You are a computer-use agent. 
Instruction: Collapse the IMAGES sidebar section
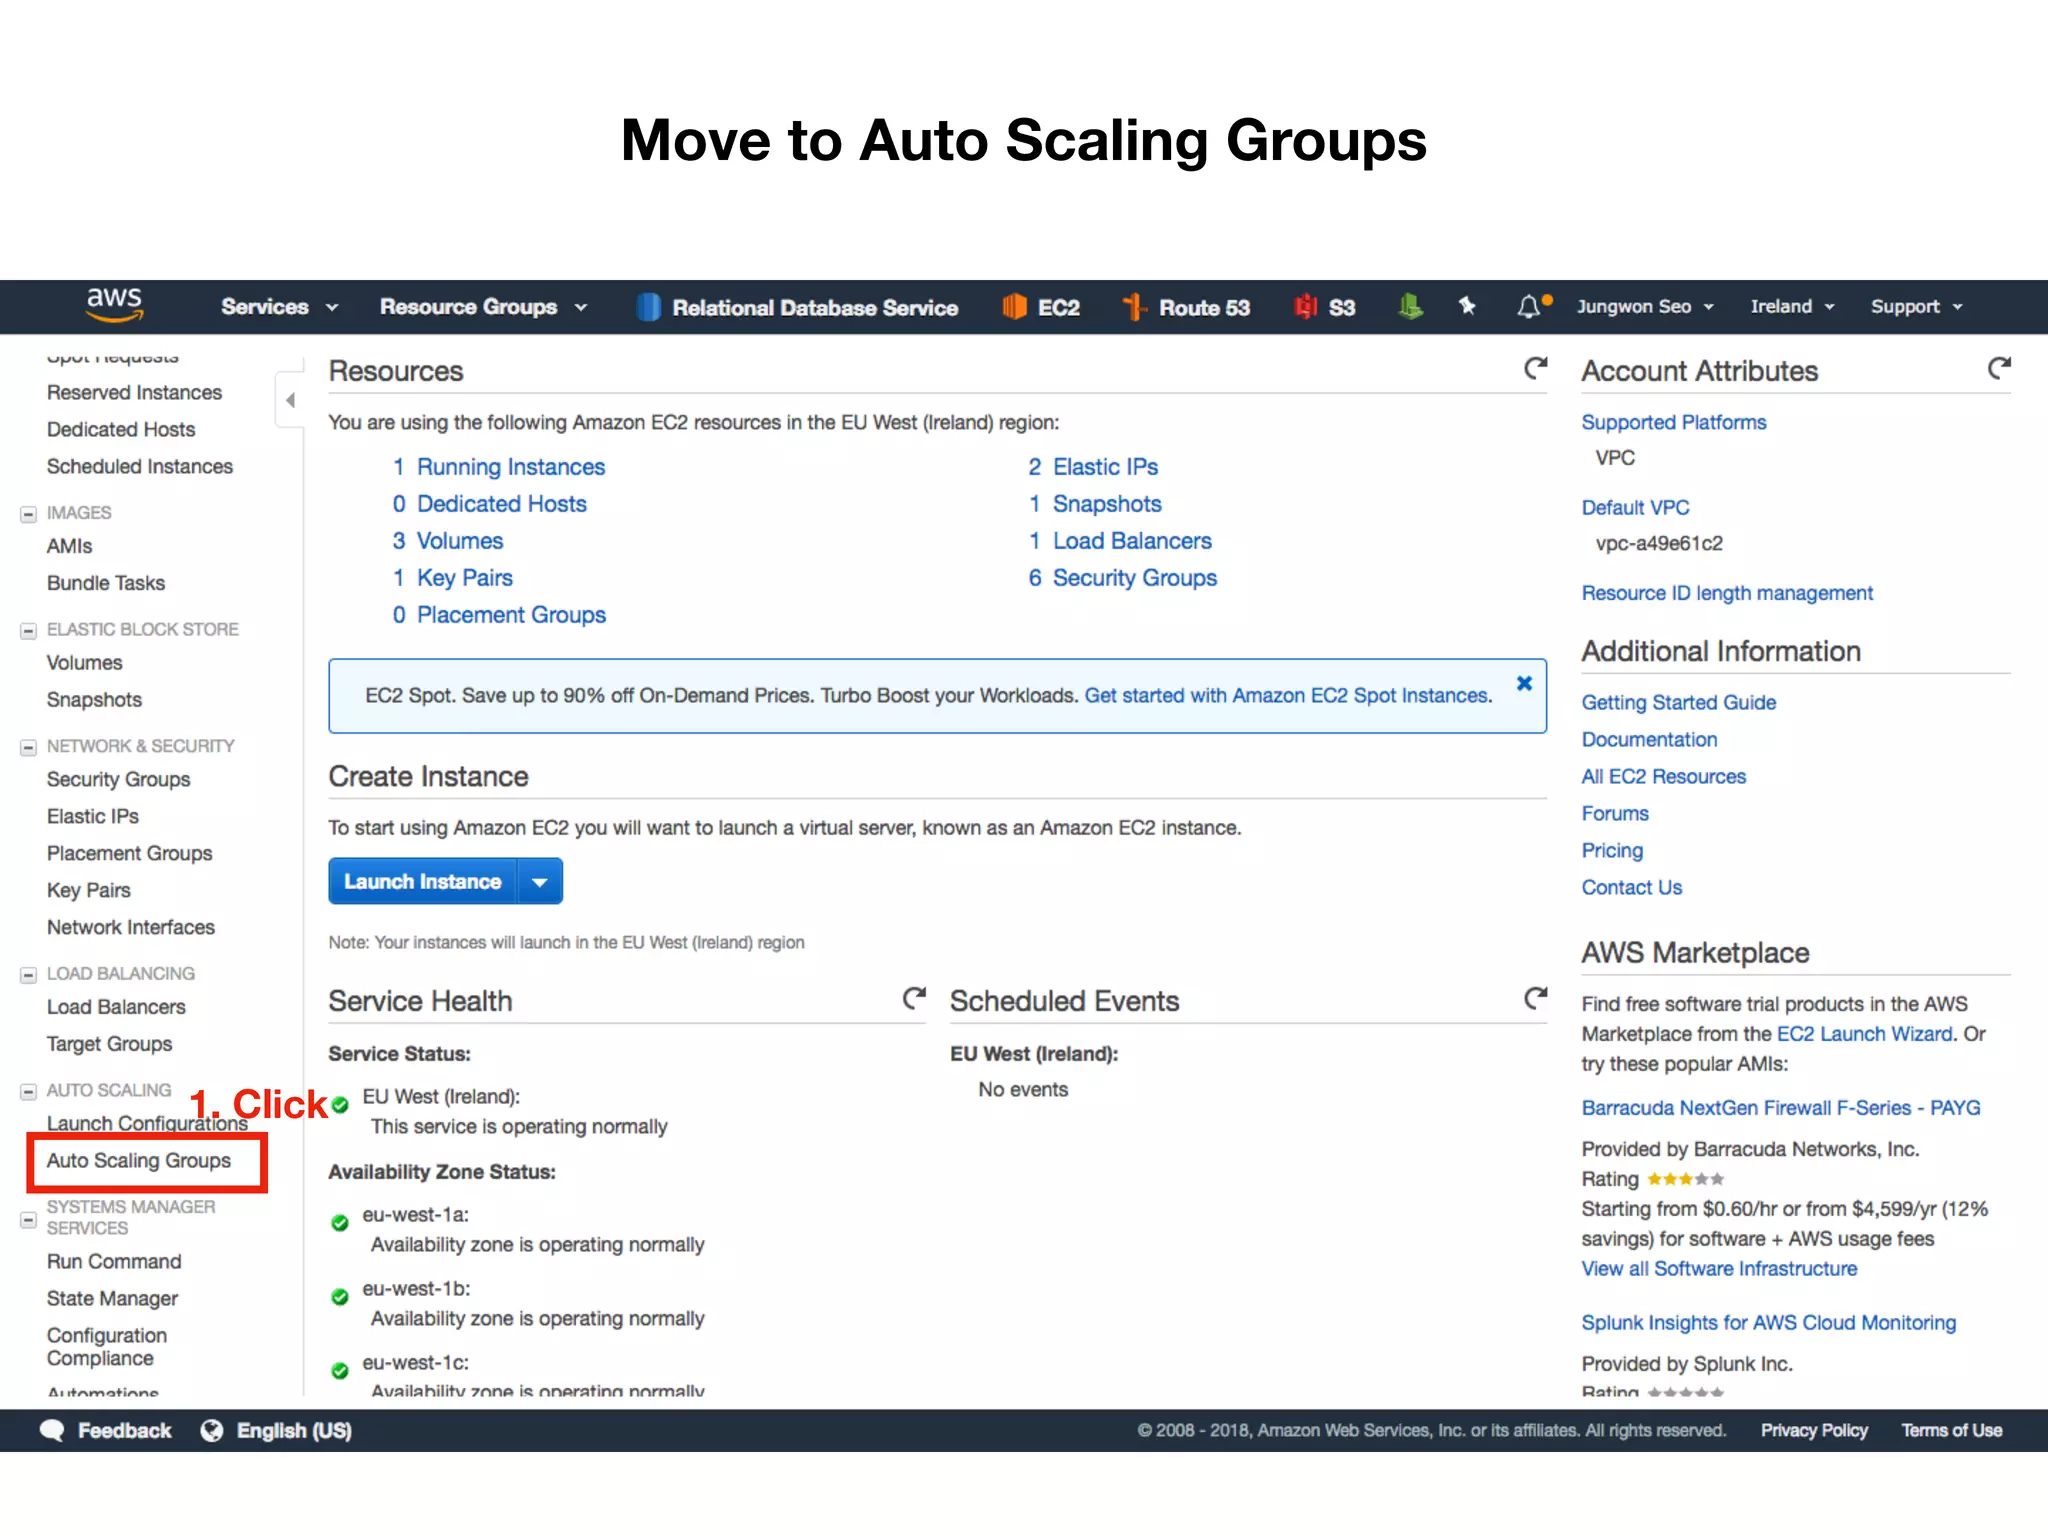click(x=29, y=514)
